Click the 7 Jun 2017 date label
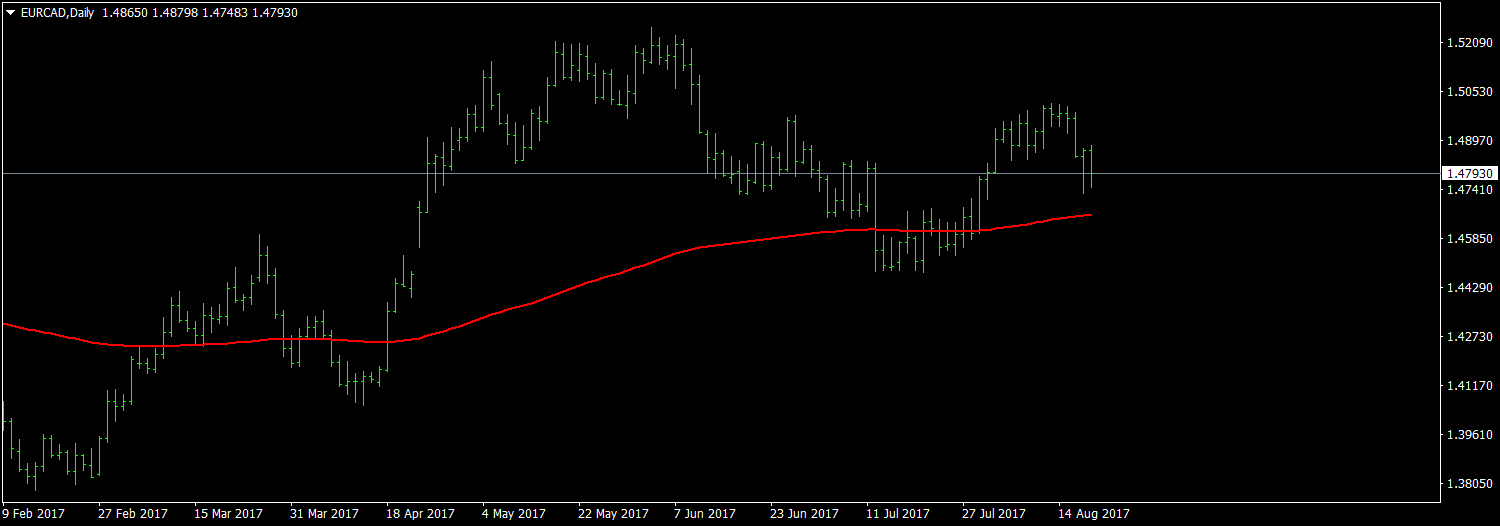Screen dimensions: 1500x526 pyautogui.click(x=706, y=514)
